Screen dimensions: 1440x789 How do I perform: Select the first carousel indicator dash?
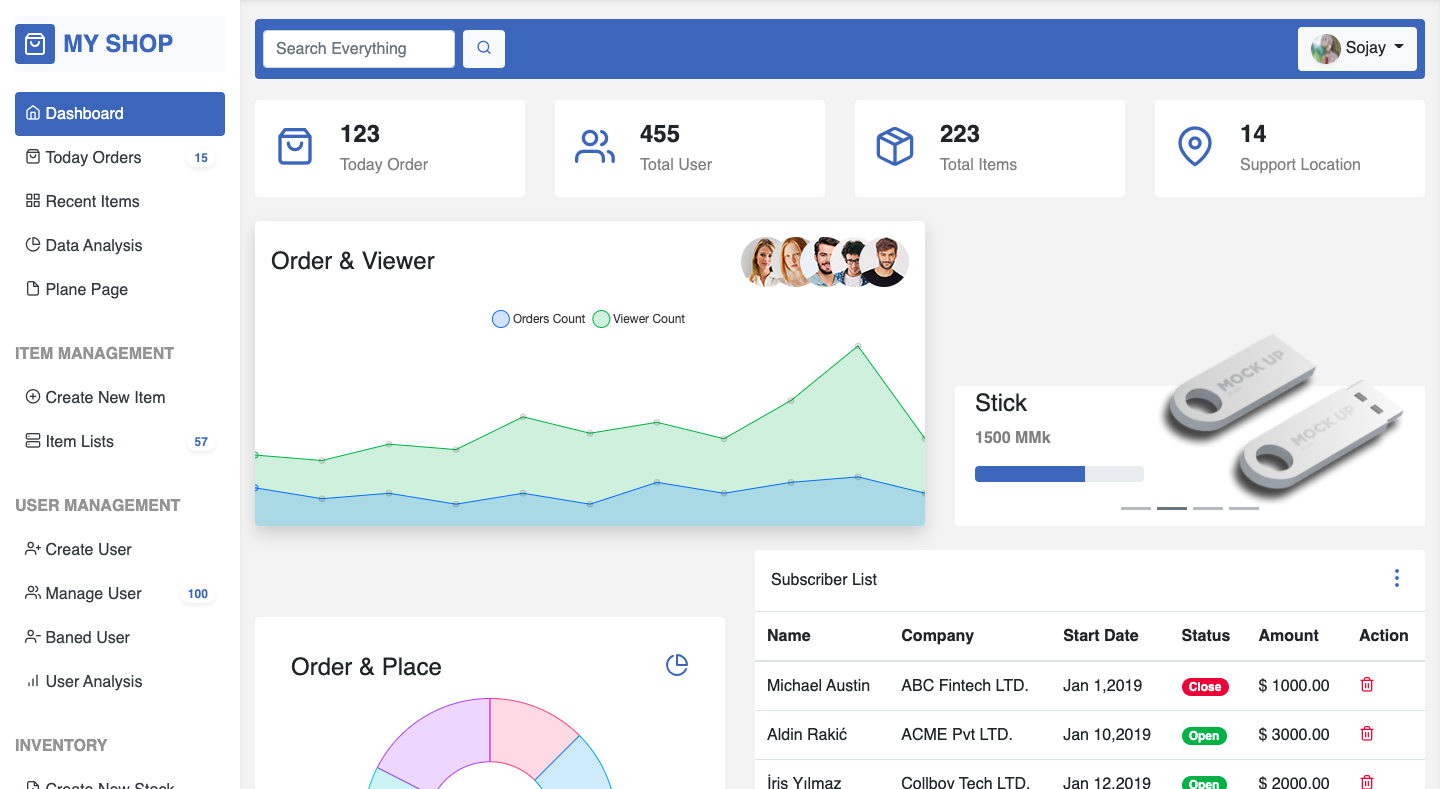[1136, 508]
